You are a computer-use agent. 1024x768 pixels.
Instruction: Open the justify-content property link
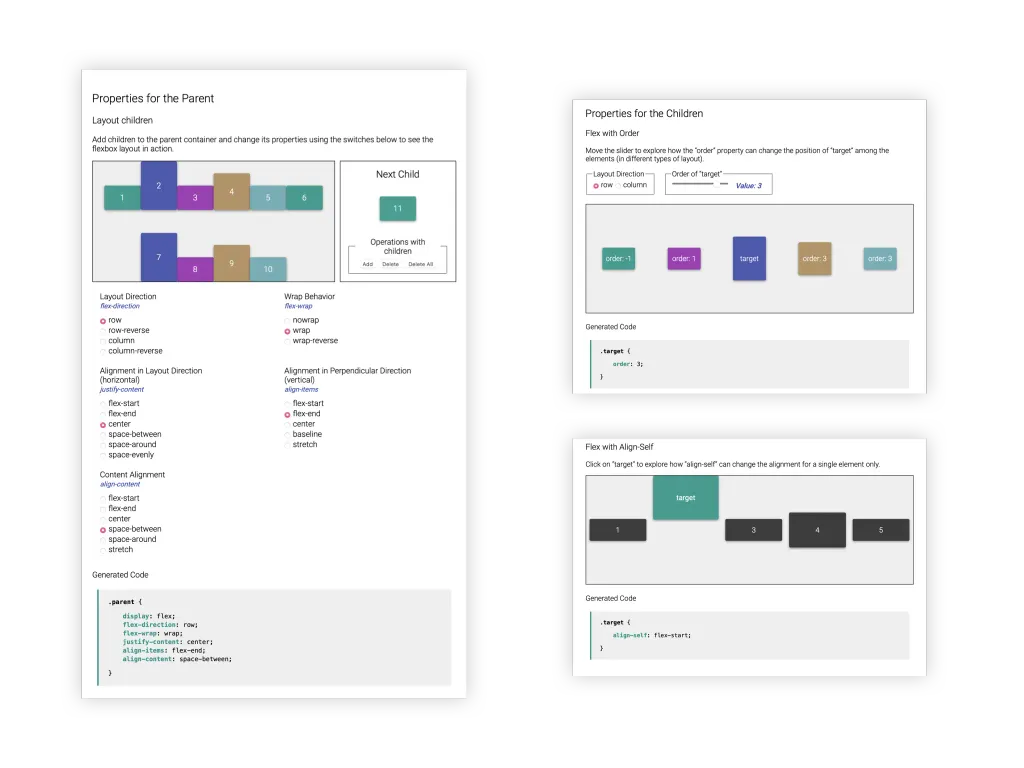[x=121, y=390]
